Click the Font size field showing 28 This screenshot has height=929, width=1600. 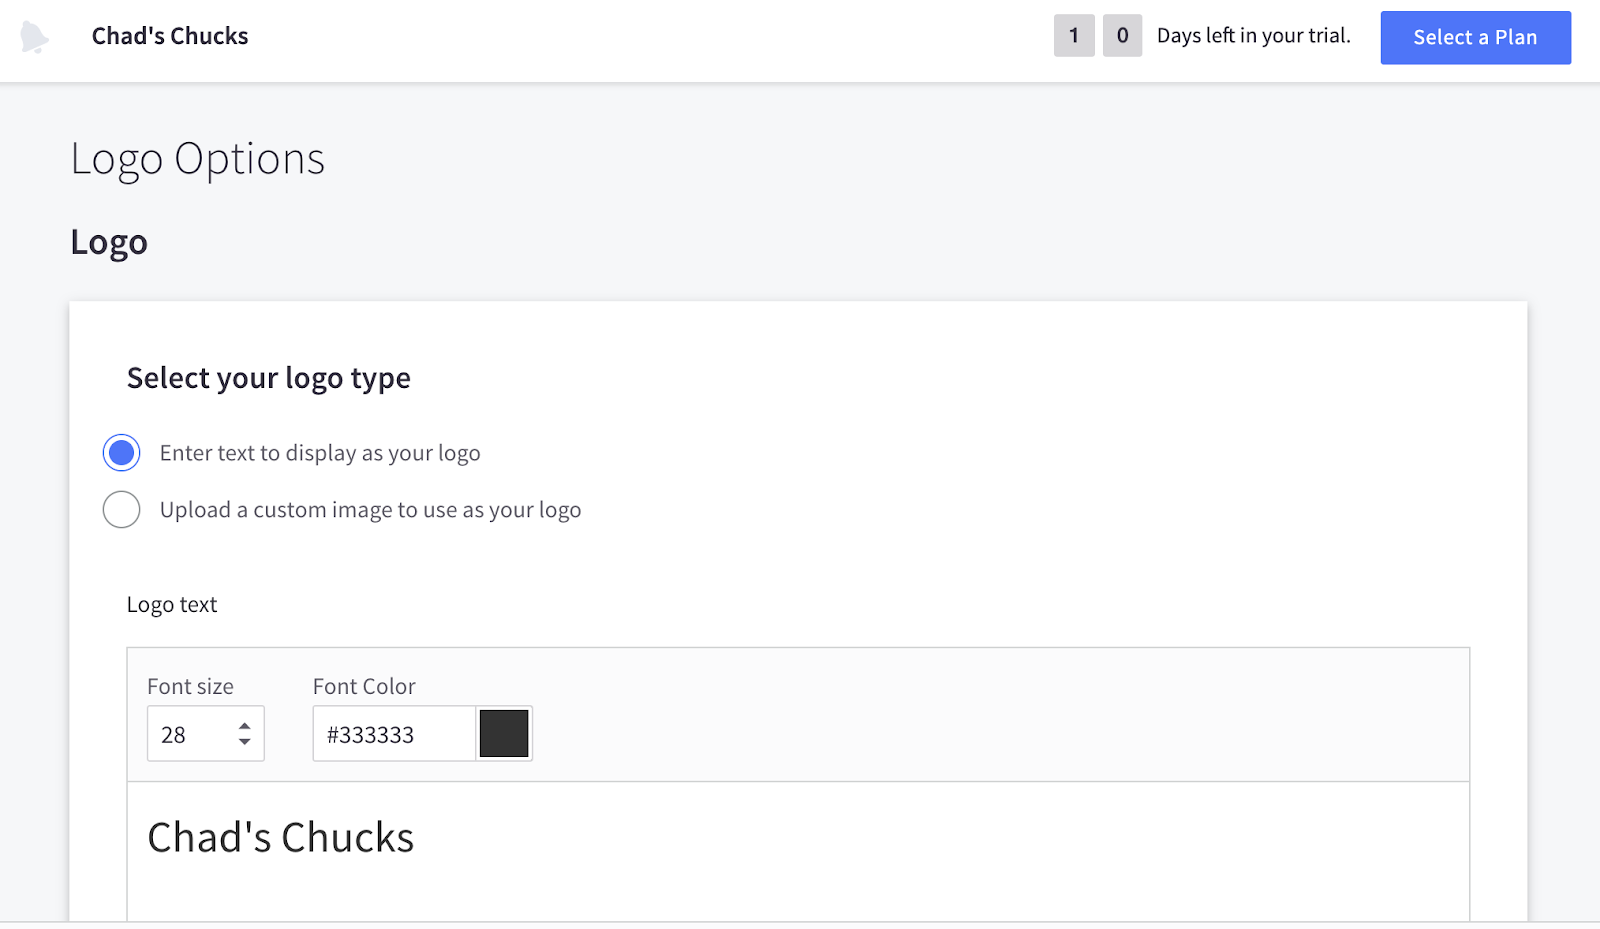205,734
